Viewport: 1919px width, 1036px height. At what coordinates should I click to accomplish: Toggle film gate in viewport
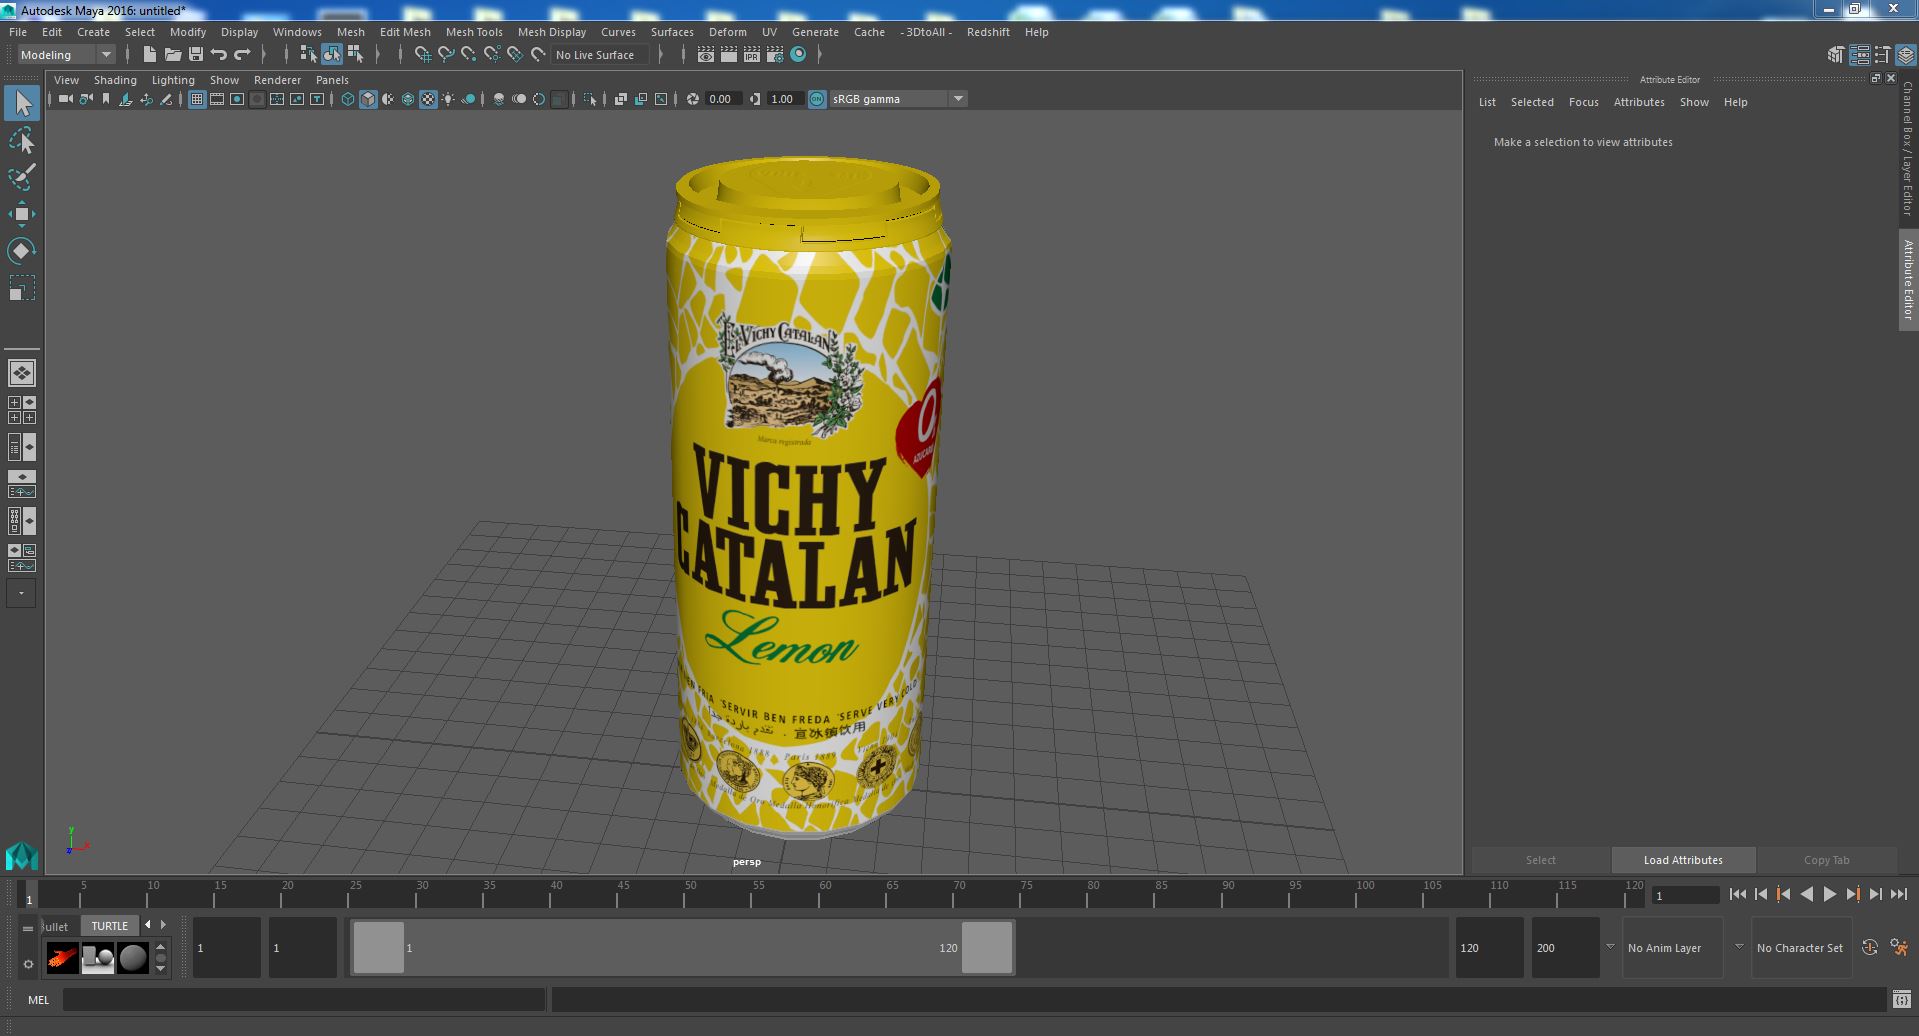[x=217, y=99]
